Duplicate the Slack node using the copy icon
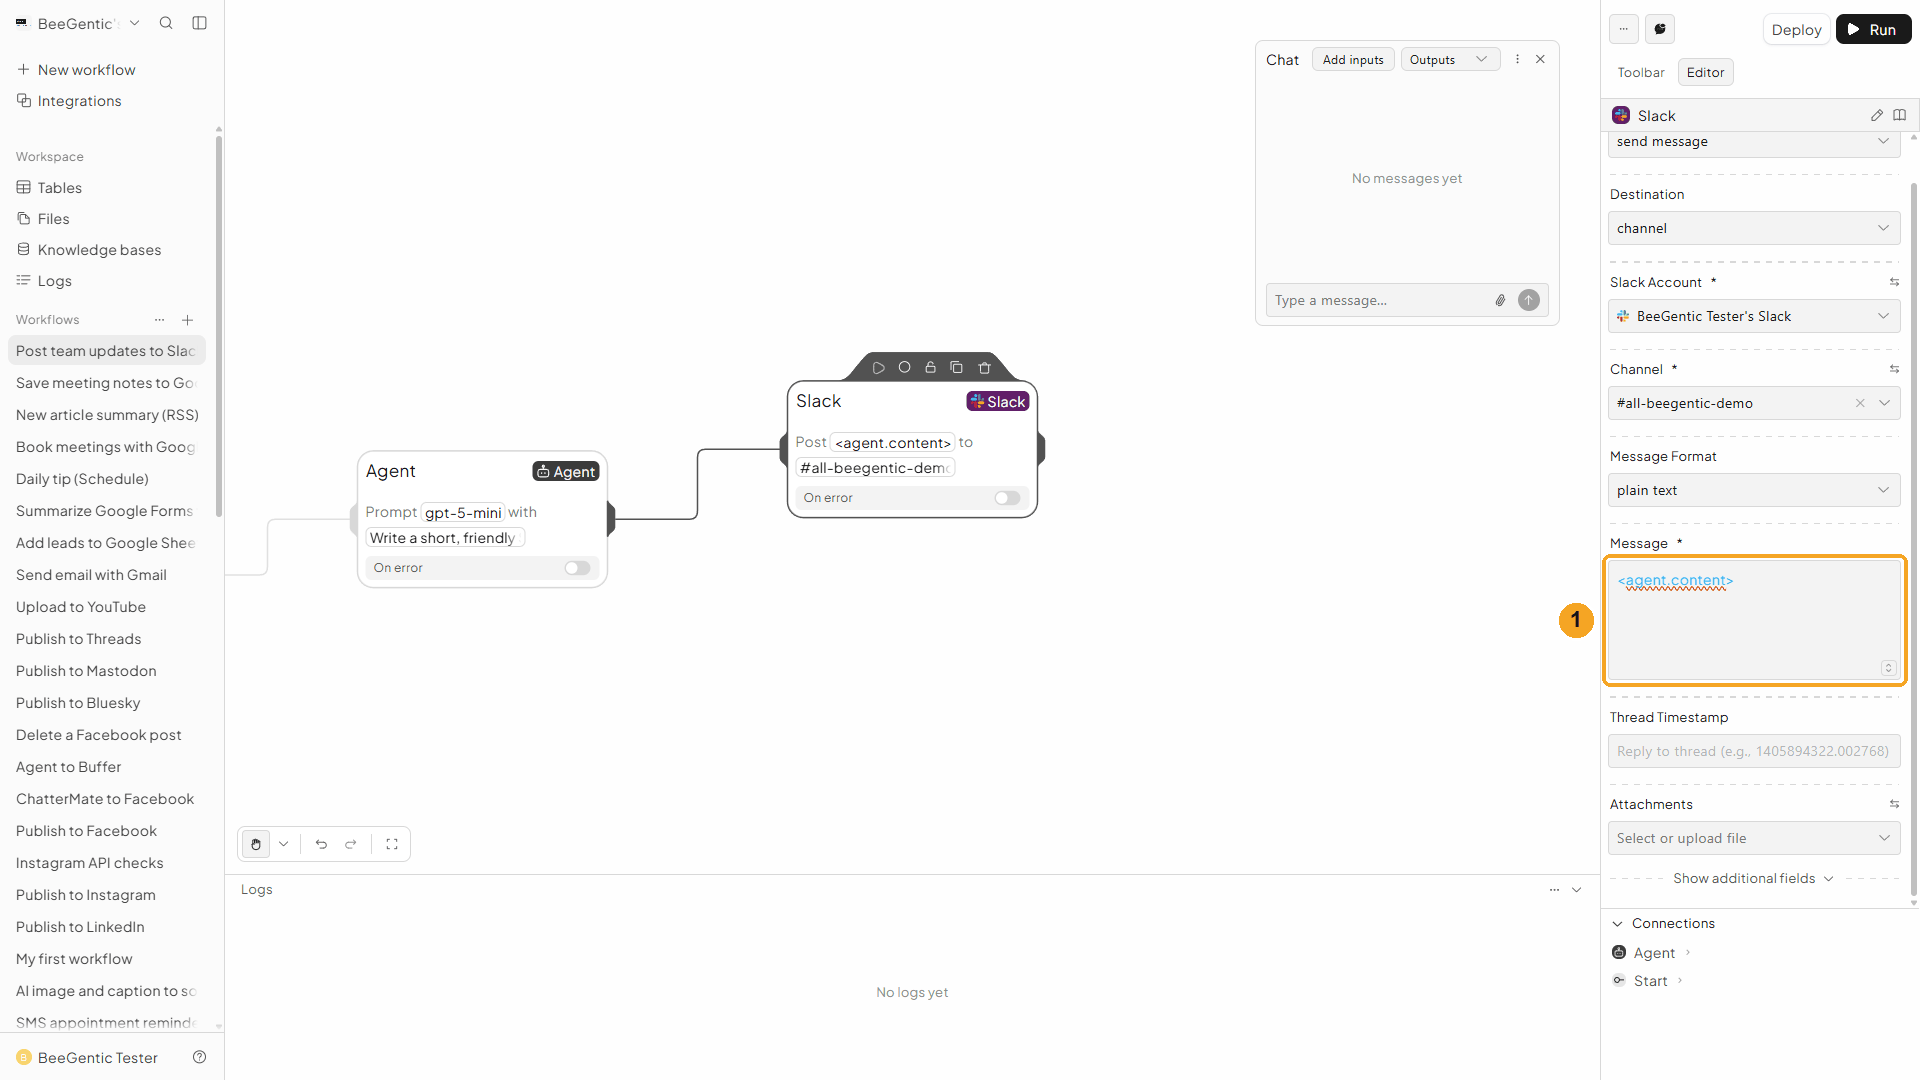The width and height of the screenshot is (1920, 1080). [956, 368]
